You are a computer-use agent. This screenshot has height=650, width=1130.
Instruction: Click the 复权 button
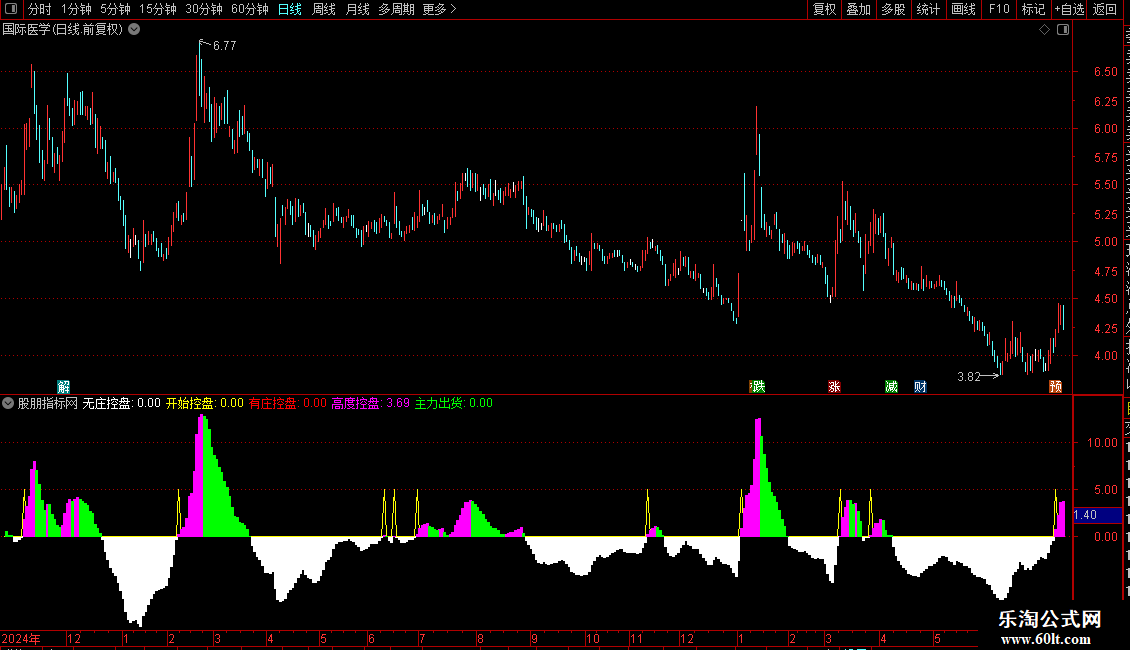tap(824, 9)
